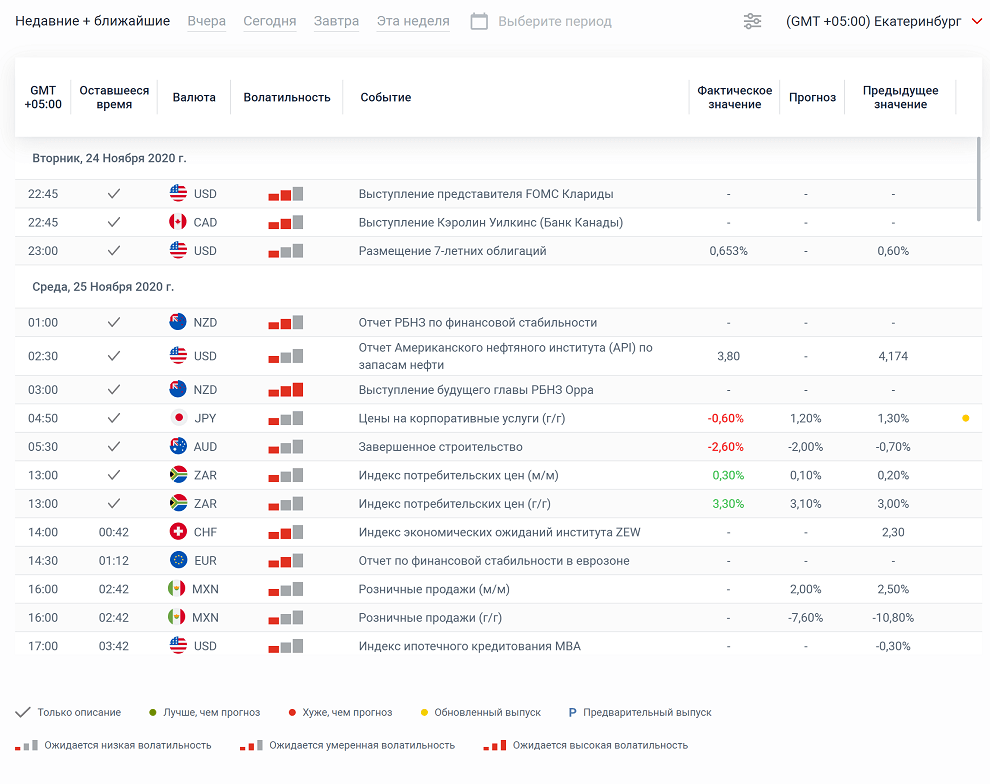Open event Индекс экономических ожиданий института ZEW
This screenshot has width=990, height=784.
tap(499, 532)
